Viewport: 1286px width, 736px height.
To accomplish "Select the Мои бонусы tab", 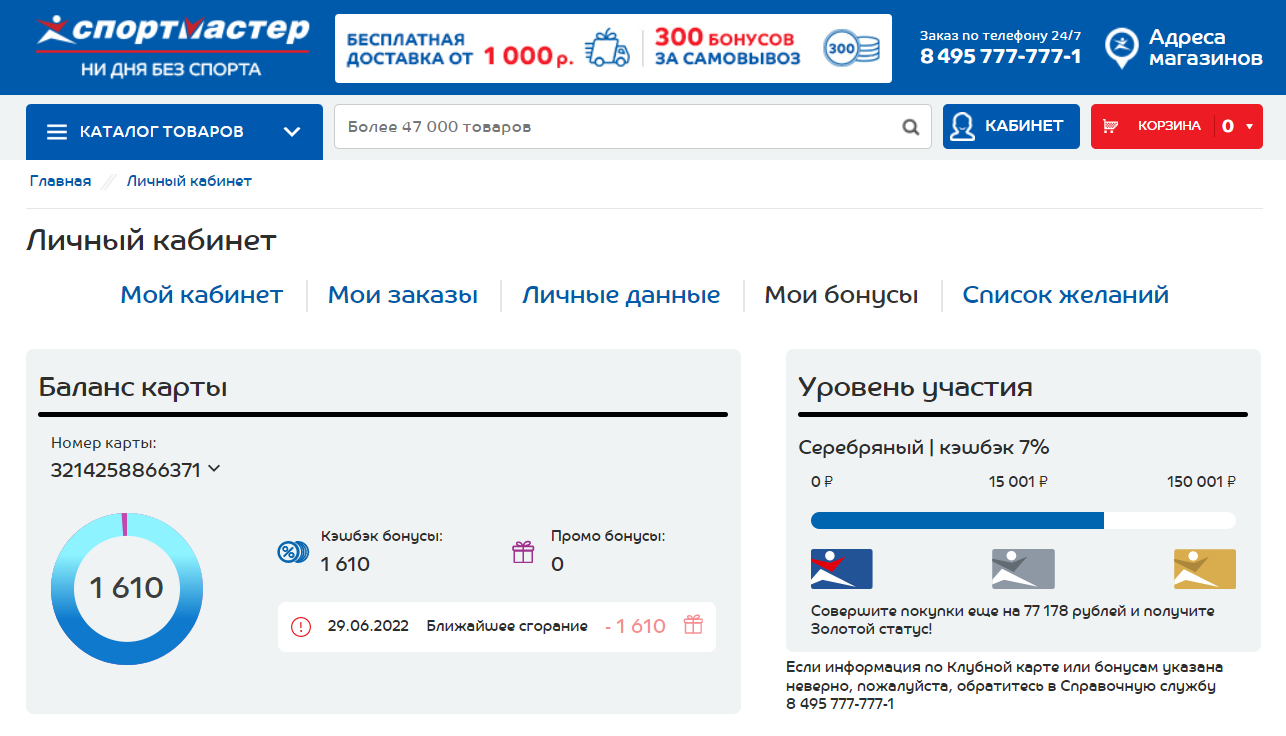I will pyautogui.click(x=841, y=295).
